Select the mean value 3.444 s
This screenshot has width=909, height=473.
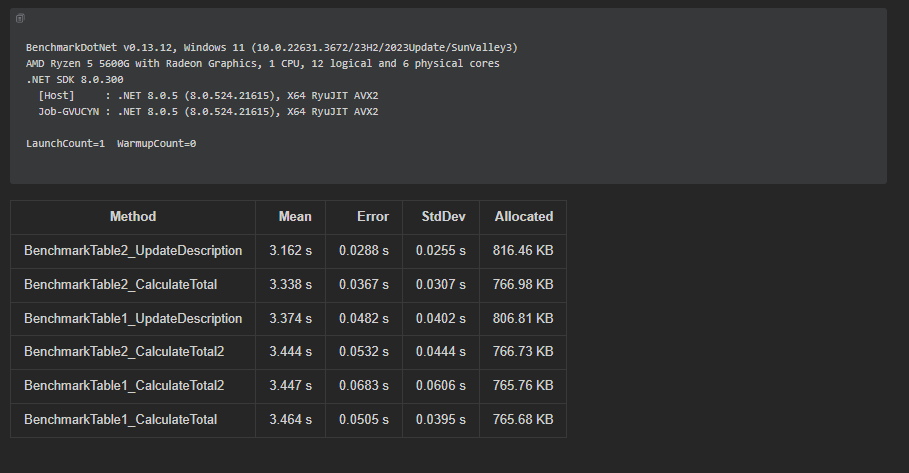(290, 352)
